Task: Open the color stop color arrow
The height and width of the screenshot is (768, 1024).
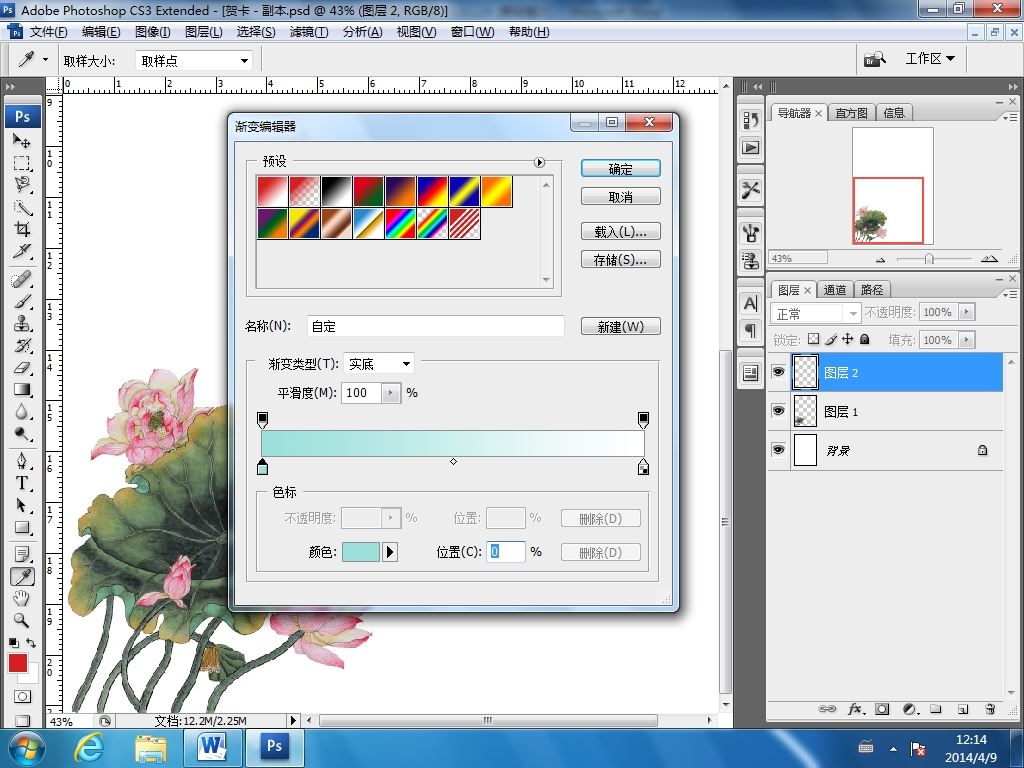Action: coord(390,552)
